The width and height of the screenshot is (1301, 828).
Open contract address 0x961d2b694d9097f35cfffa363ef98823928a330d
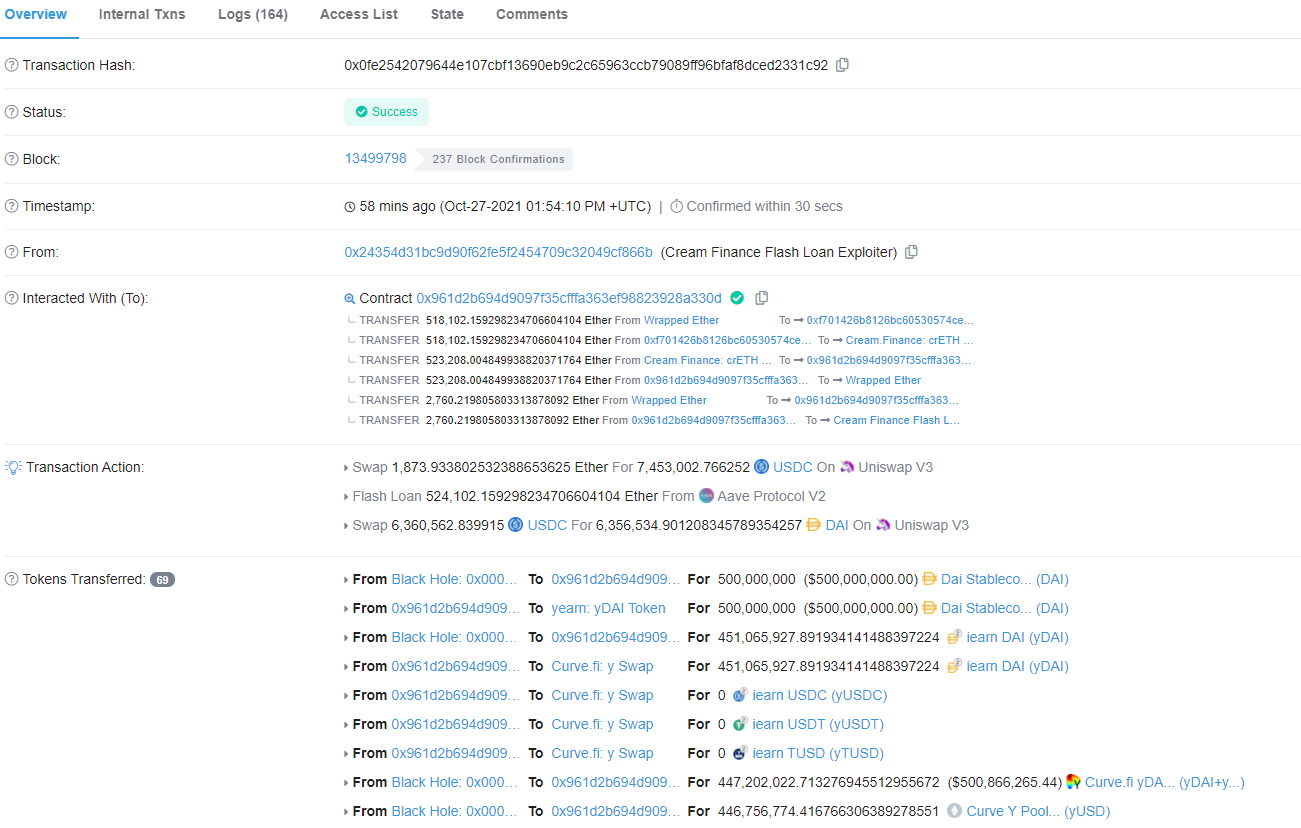click(x=569, y=298)
